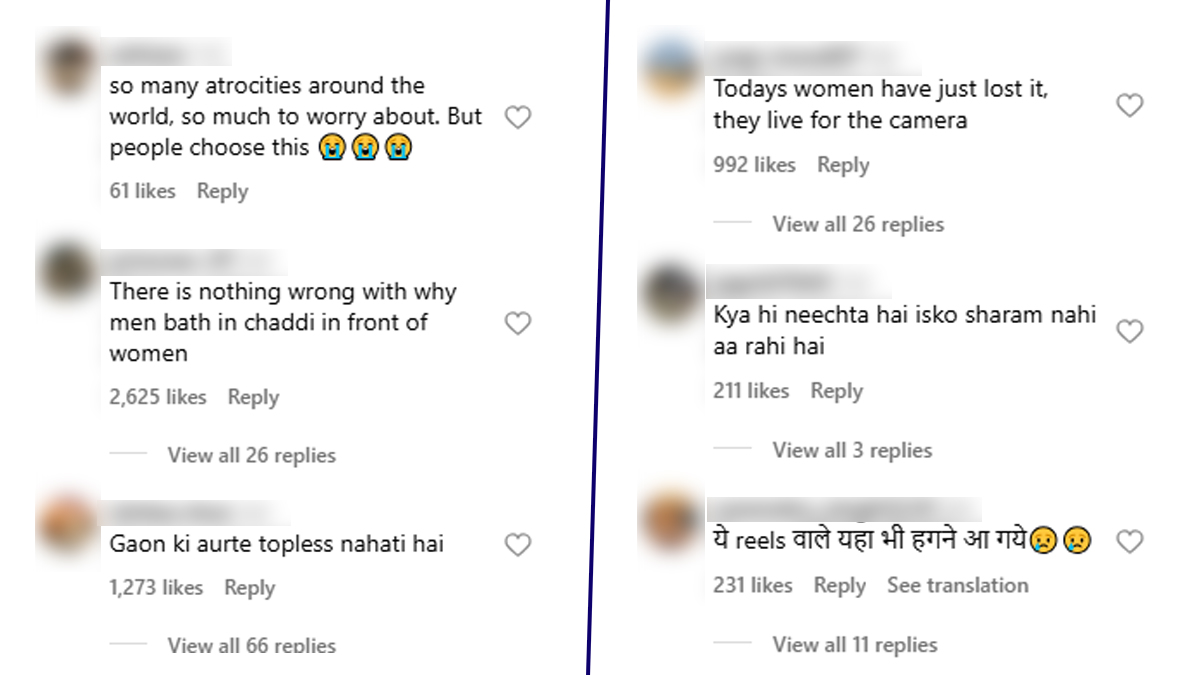Like the "men bath in chaddi" comment
This screenshot has height=675, width=1200.
click(x=517, y=324)
